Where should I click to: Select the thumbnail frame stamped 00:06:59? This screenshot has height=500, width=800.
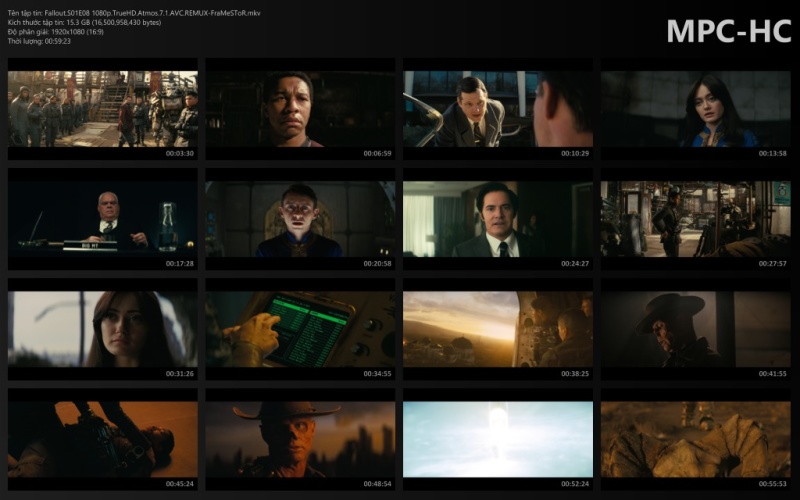300,109
